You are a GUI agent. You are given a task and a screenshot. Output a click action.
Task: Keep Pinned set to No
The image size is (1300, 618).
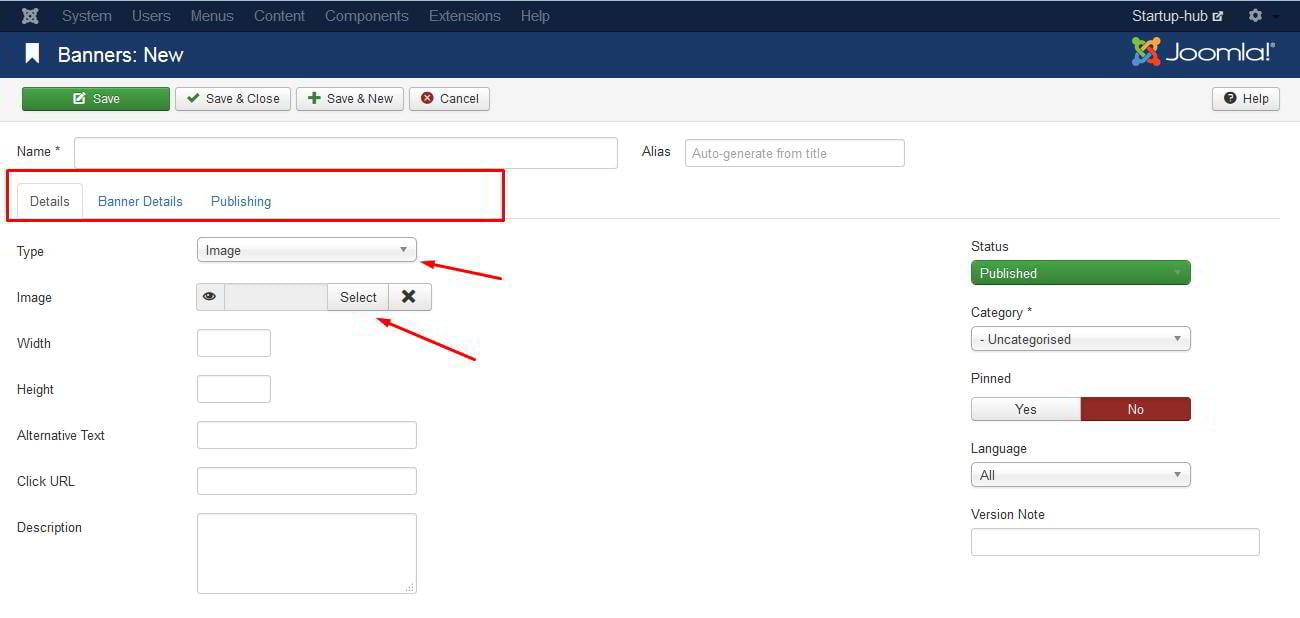(x=1136, y=408)
